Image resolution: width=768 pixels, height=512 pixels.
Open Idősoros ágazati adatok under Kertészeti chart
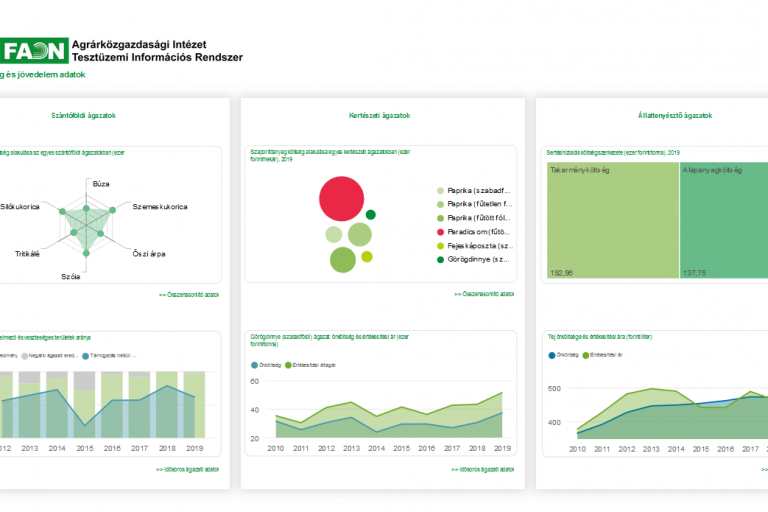pyautogui.click(x=484, y=469)
